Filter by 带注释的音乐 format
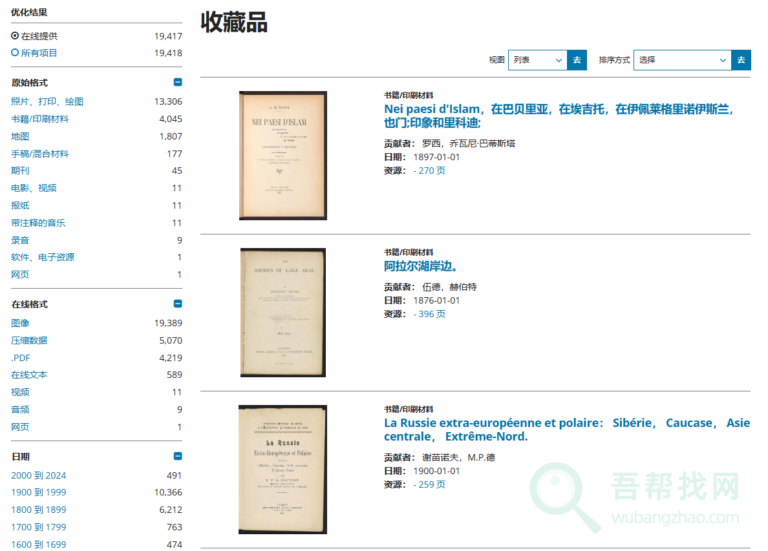This screenshot has height=551, width=768. 38,223
